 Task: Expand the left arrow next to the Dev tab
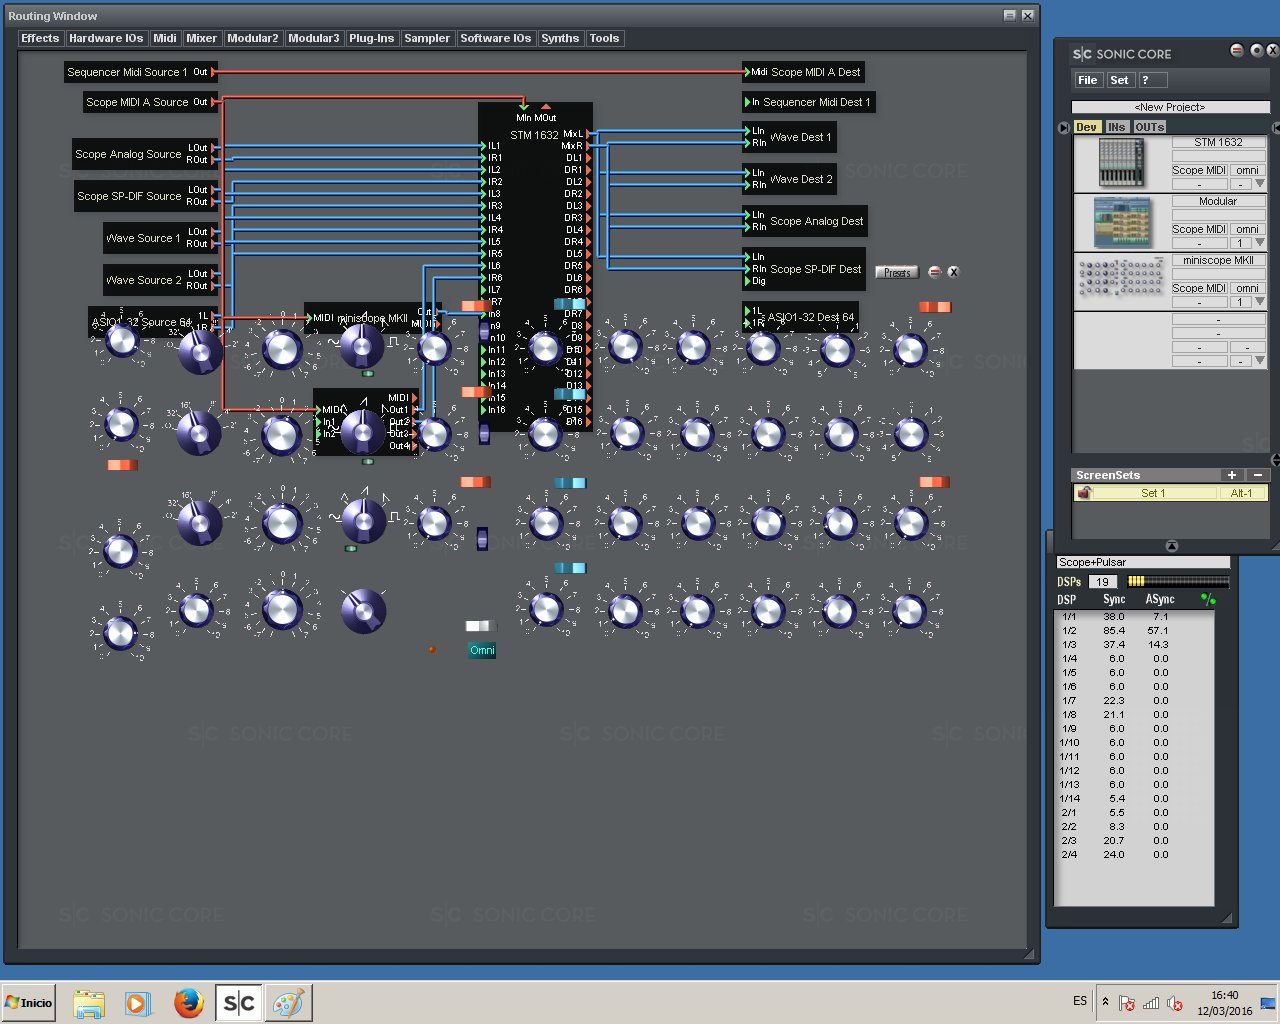(1064, 127)
